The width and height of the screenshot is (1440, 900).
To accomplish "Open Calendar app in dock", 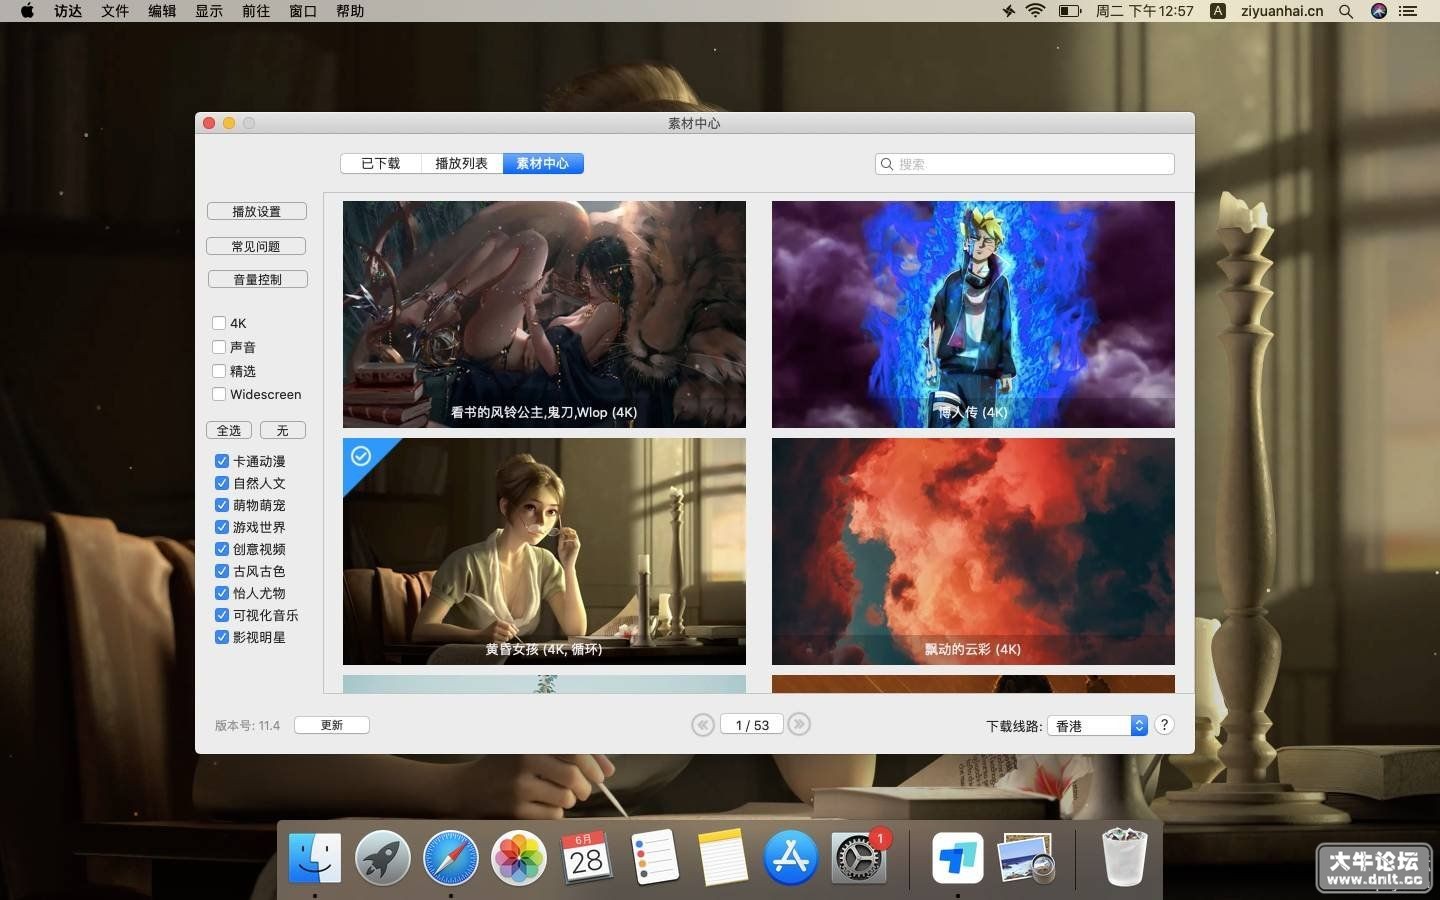I will coord(587,858).
